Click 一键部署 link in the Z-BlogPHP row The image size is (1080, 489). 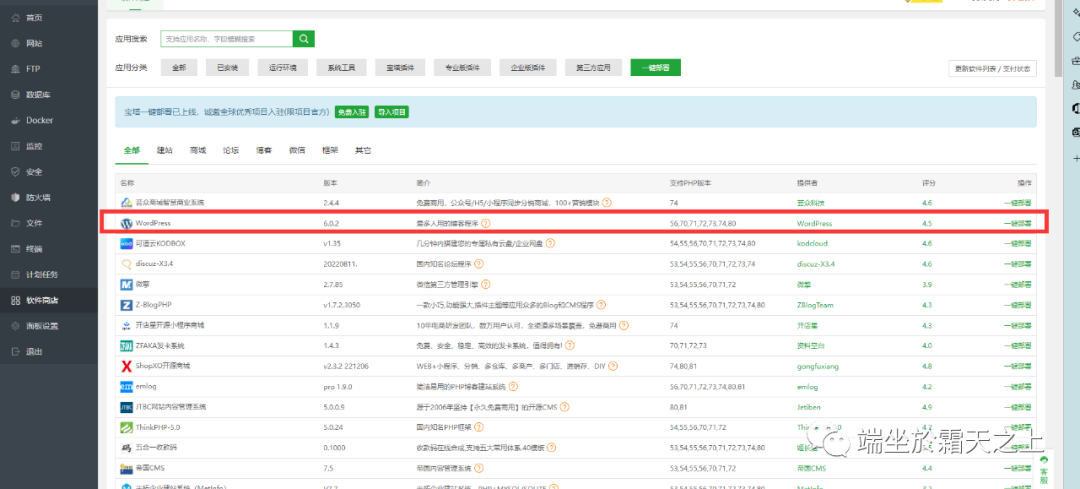1017,304
